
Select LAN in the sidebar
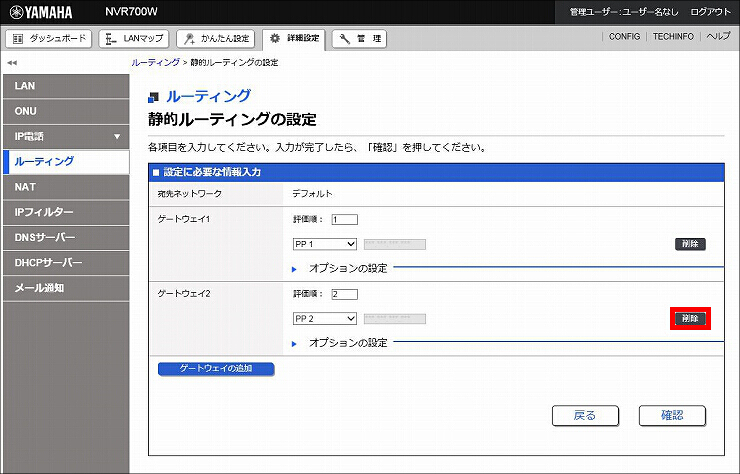66,86
